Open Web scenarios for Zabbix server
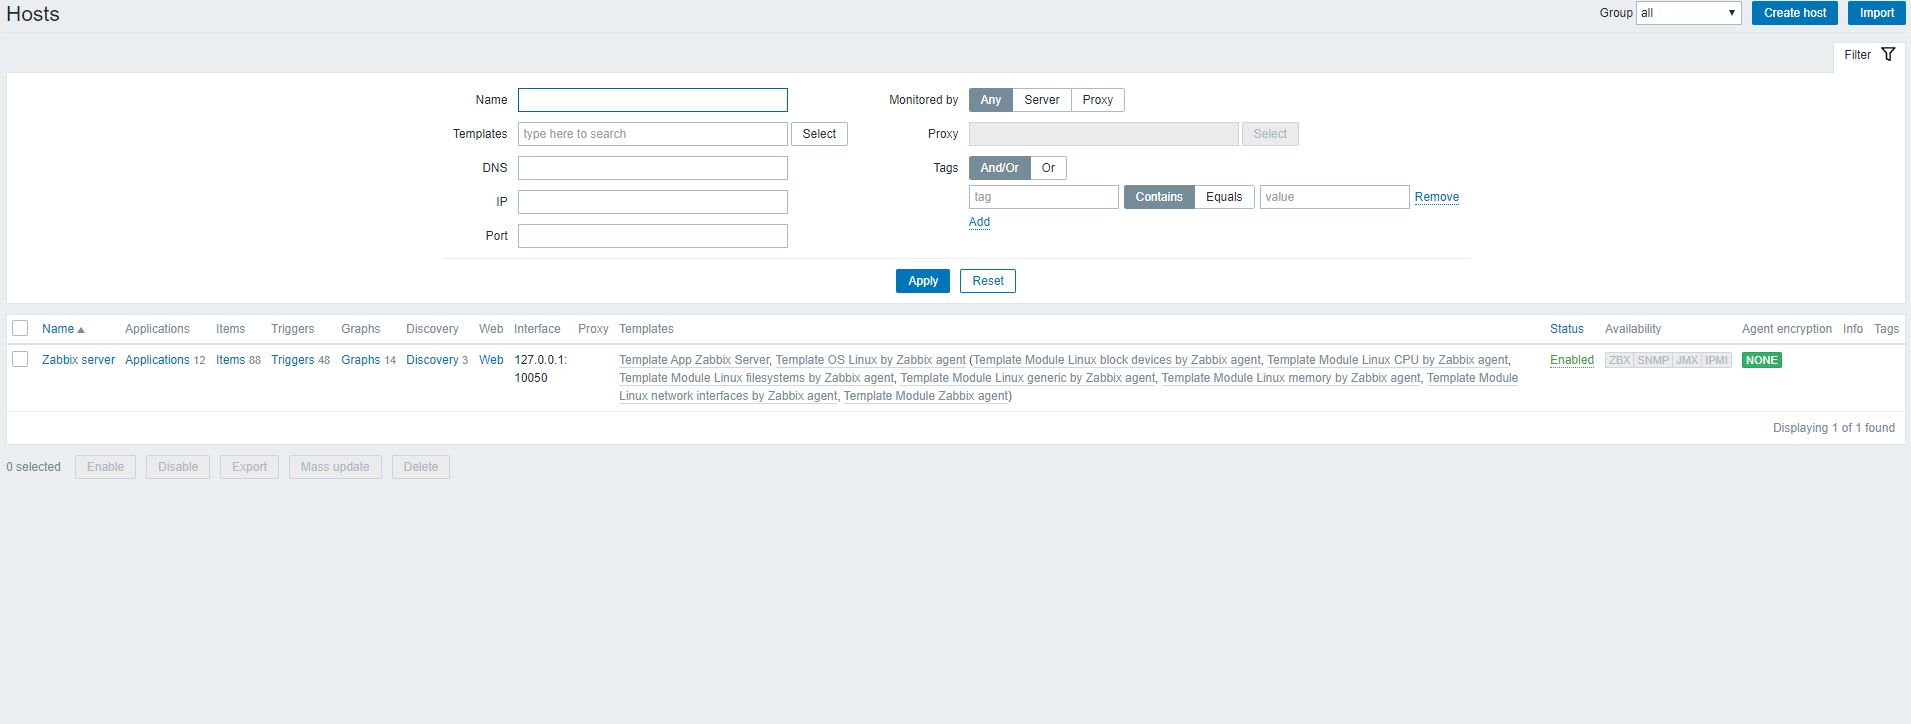 [x=491, y=360]
